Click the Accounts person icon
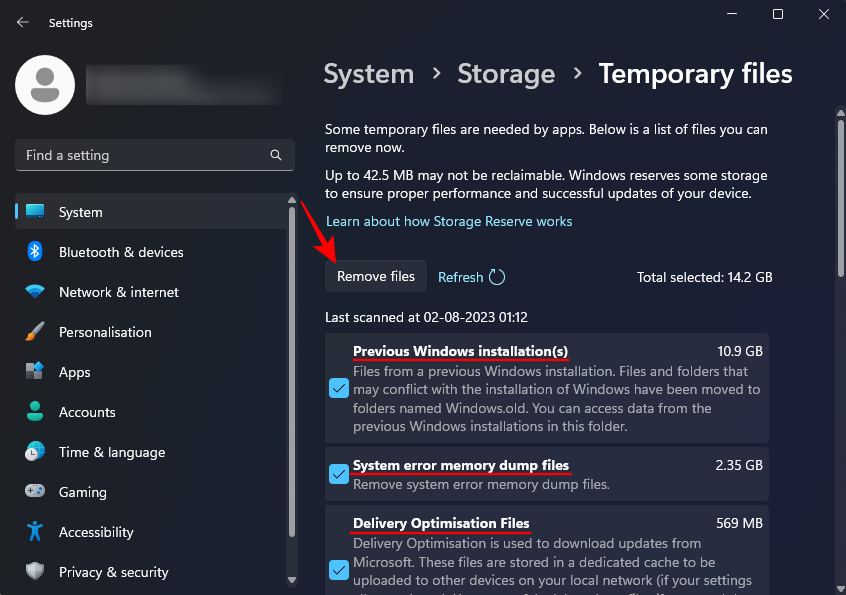Viewport: 846px width, 595px height. click(33, 412)
